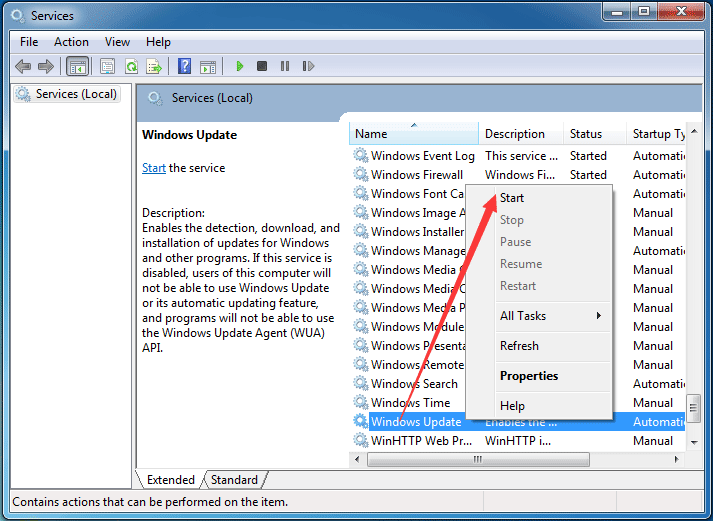Click the Started status of Windows Firewall
Viewport: 713px width, 521px height.
(588, 175)
